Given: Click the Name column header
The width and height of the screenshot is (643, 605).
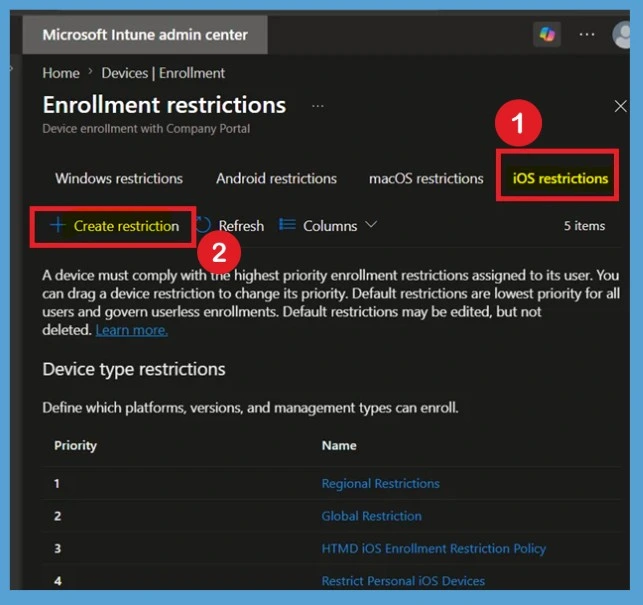Looking at the screenshot, I should pos(339,445).
